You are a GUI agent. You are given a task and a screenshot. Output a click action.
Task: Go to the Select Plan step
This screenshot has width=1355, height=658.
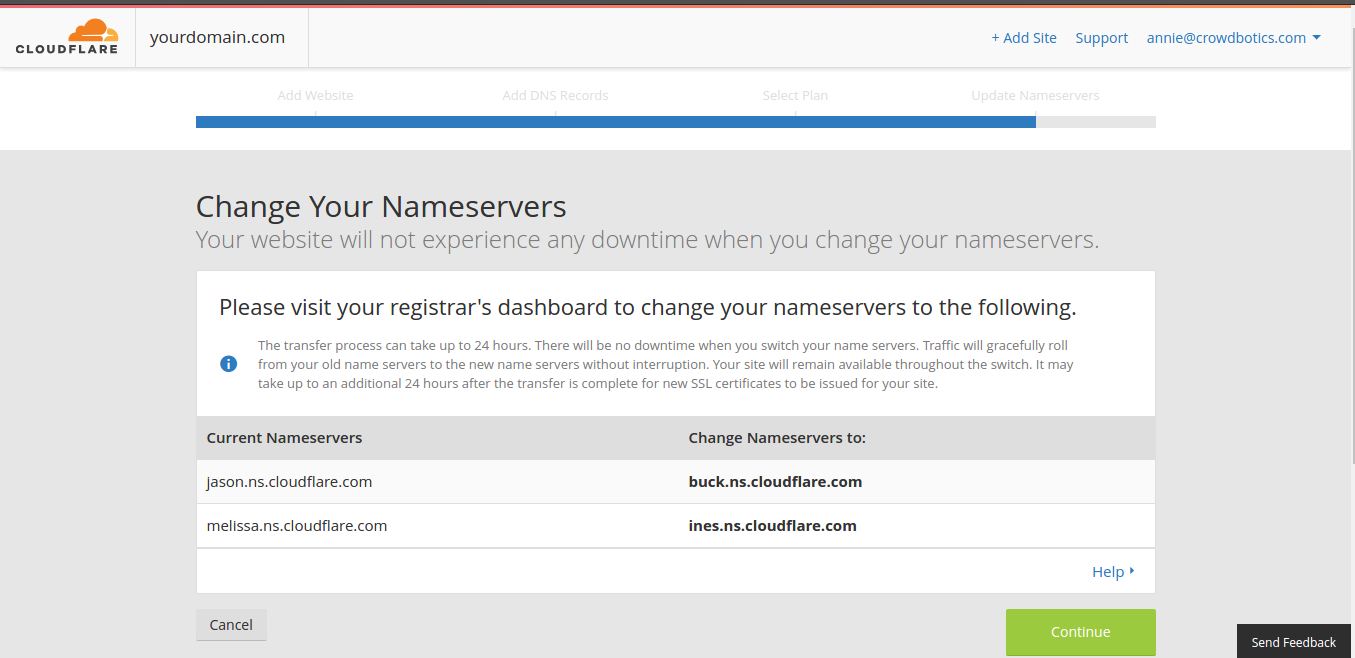click(x=795, y=95)
